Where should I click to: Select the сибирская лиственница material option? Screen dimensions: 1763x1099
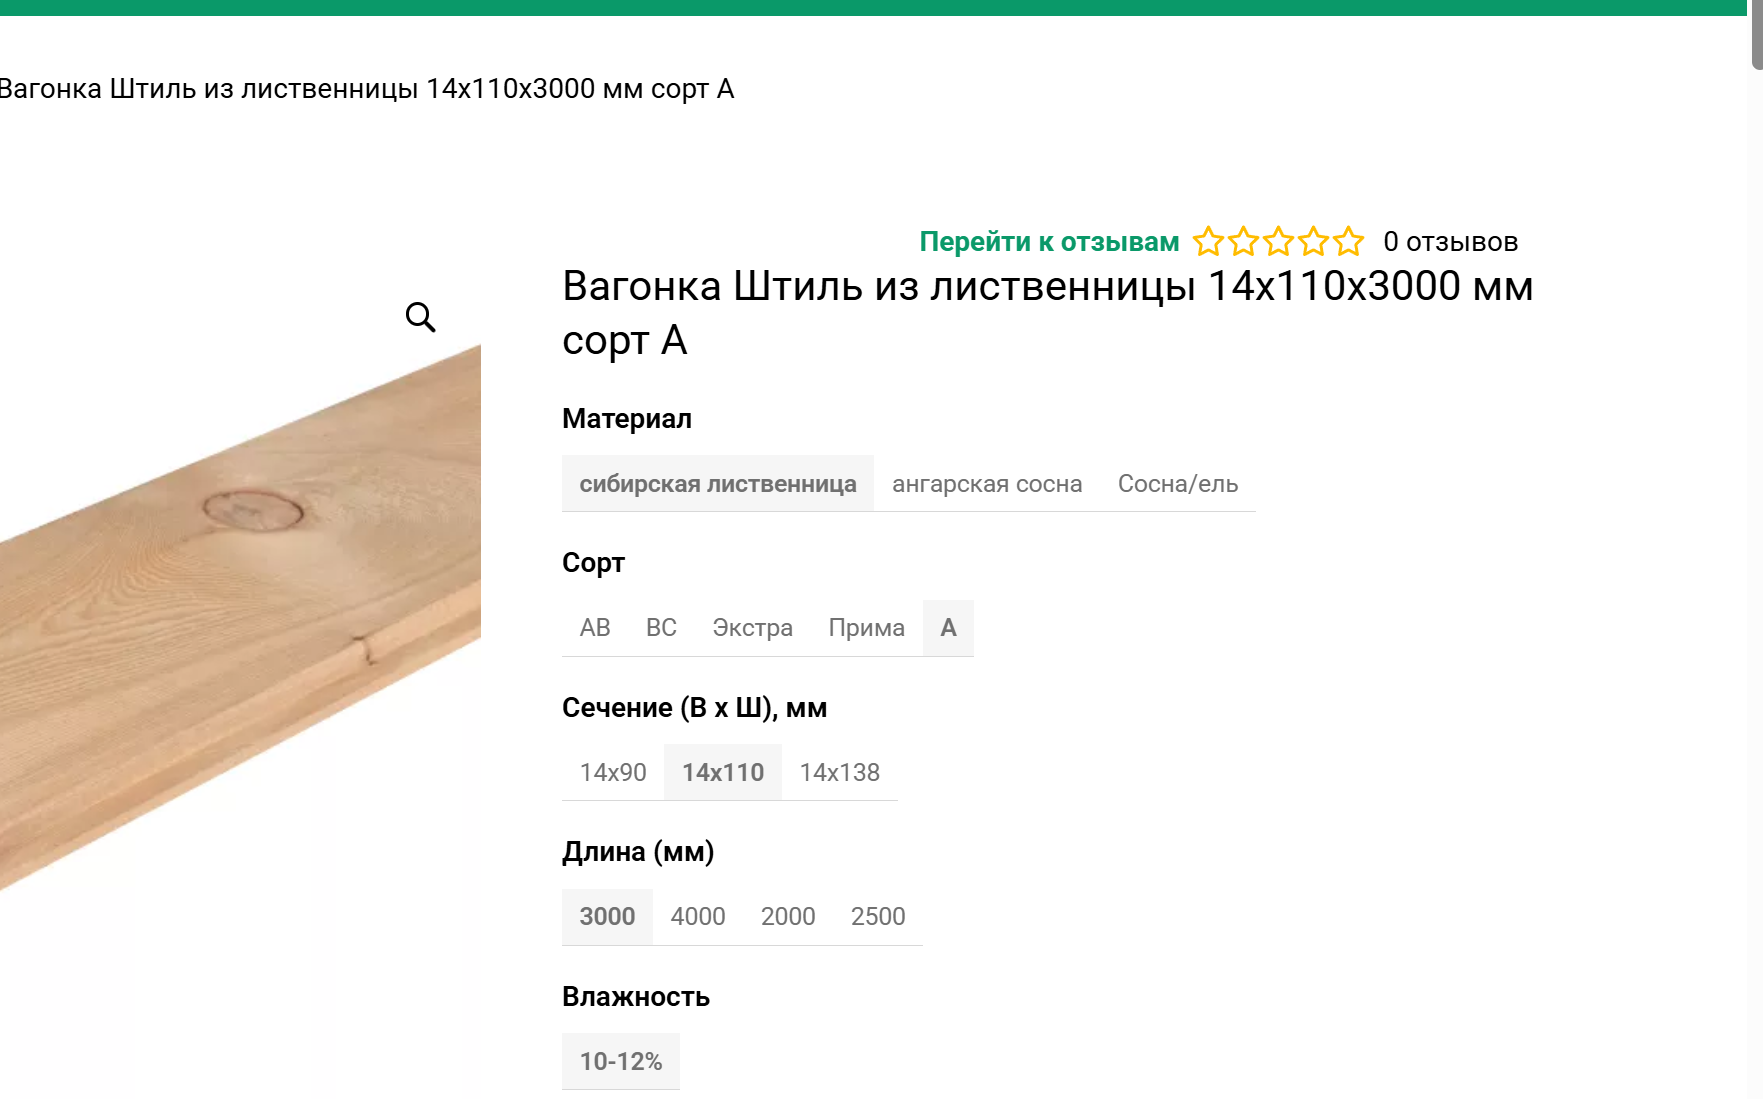tap(717, 483)
